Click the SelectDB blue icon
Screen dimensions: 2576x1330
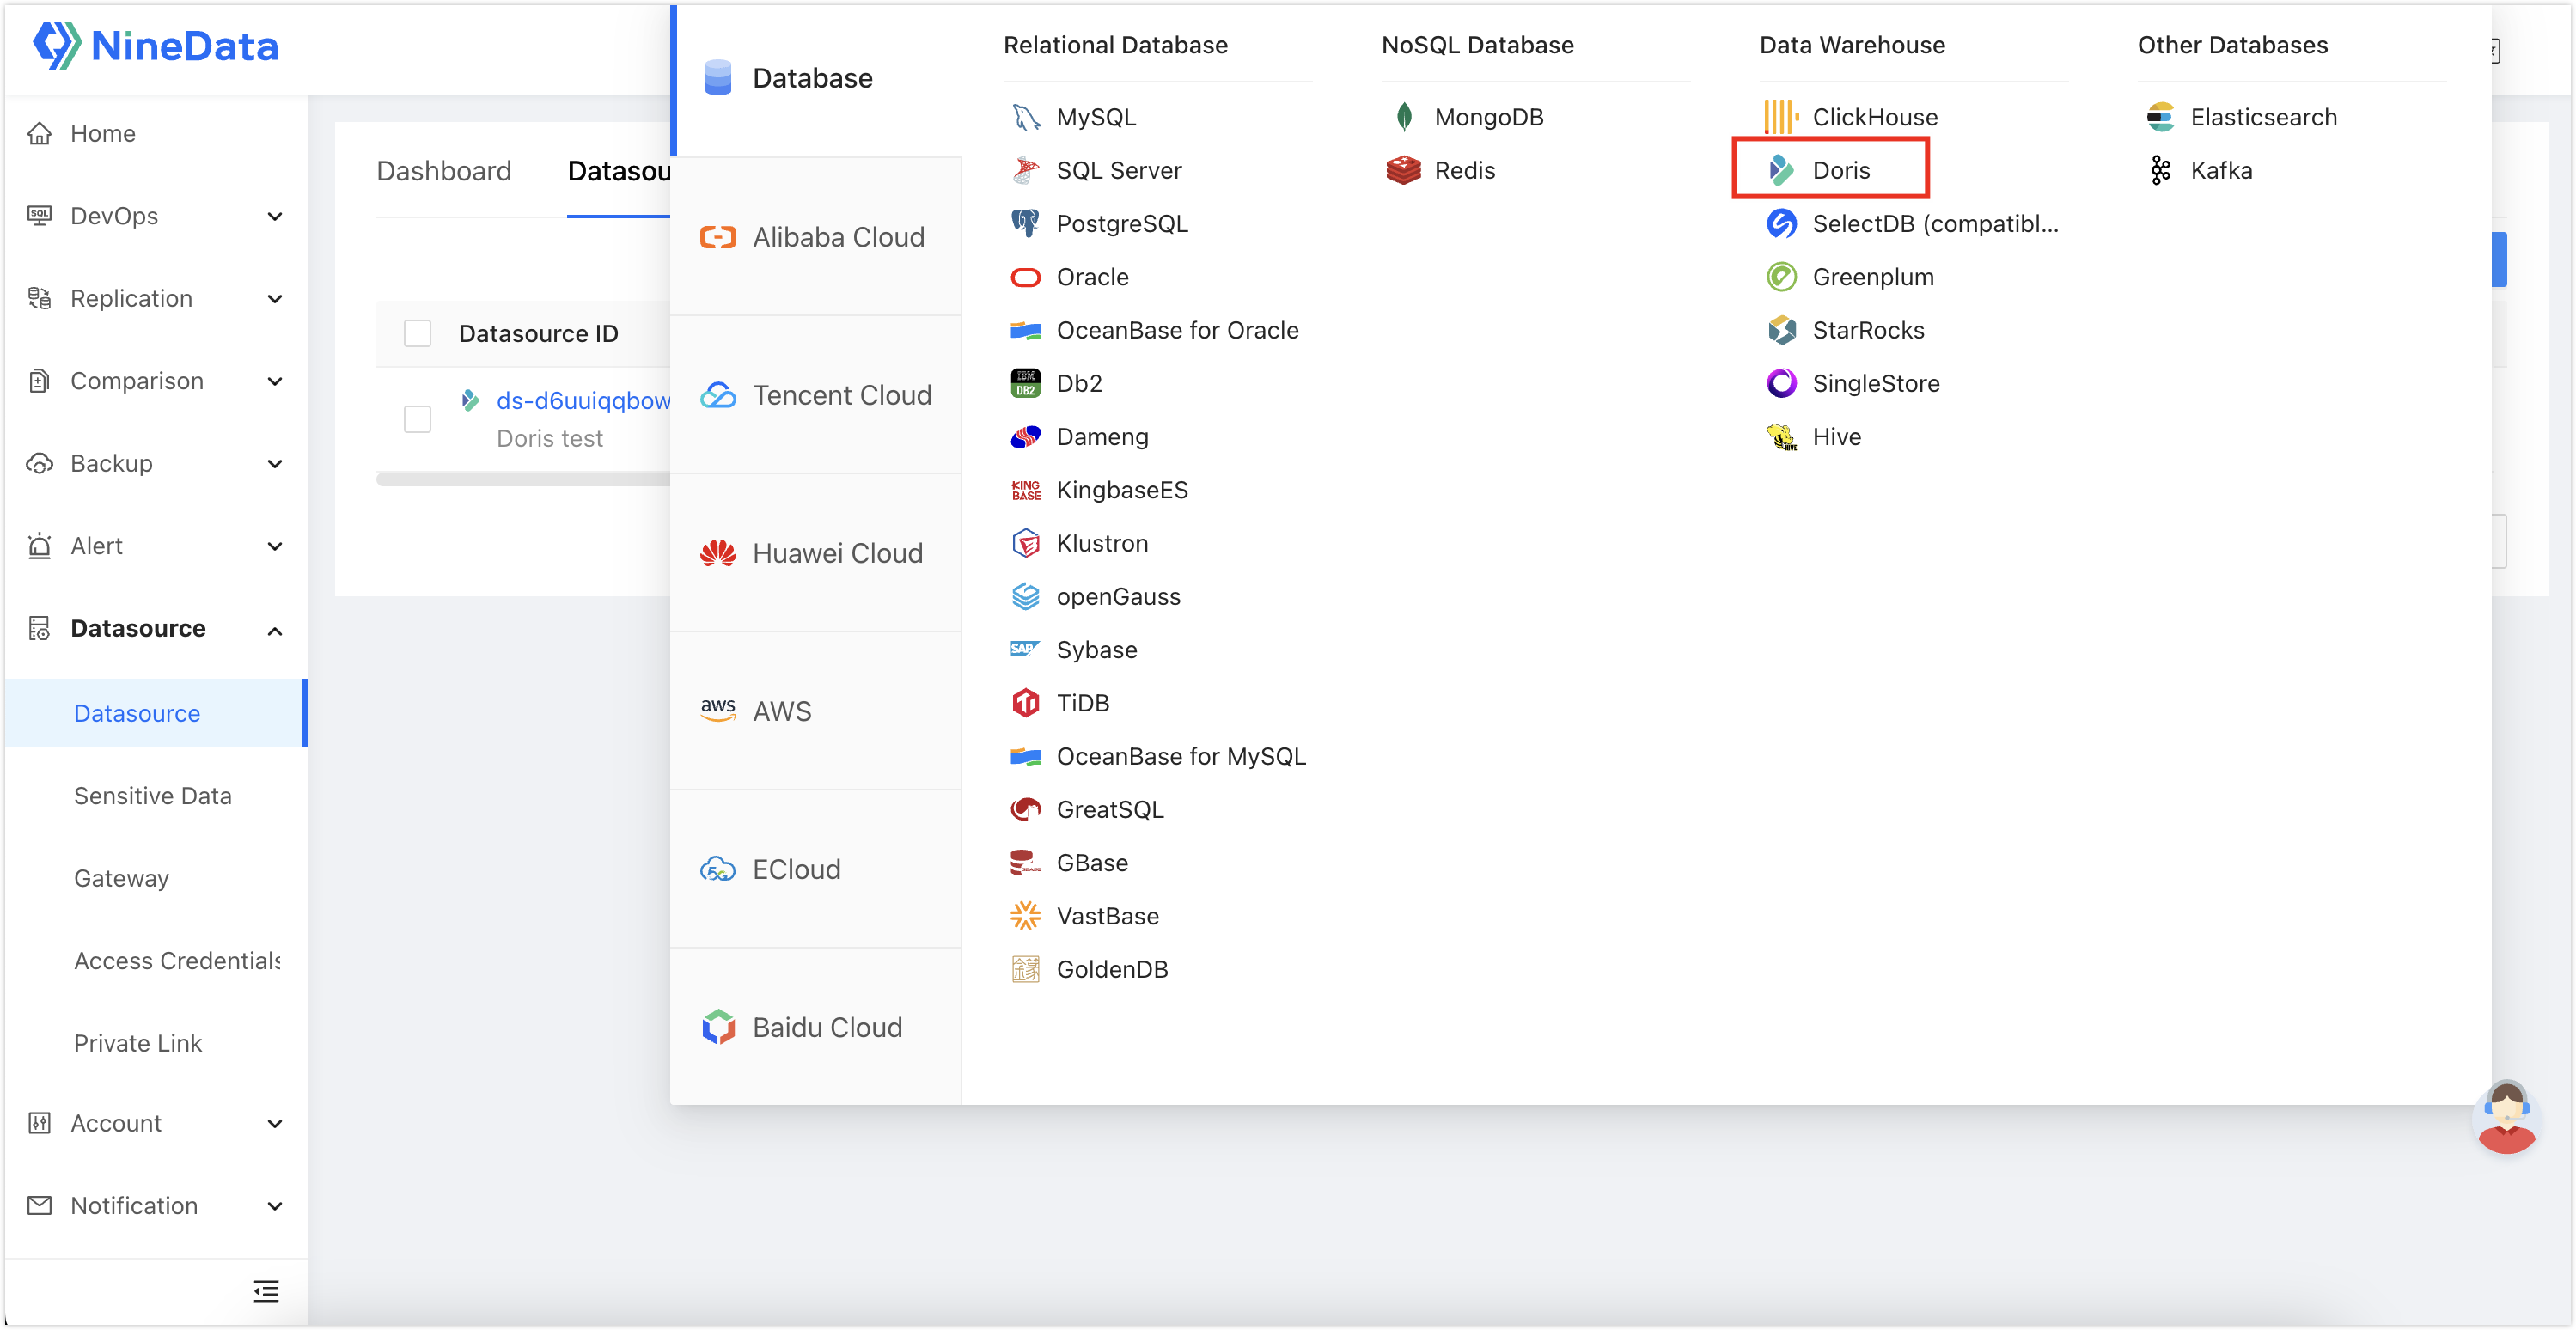pos(1781,223)
